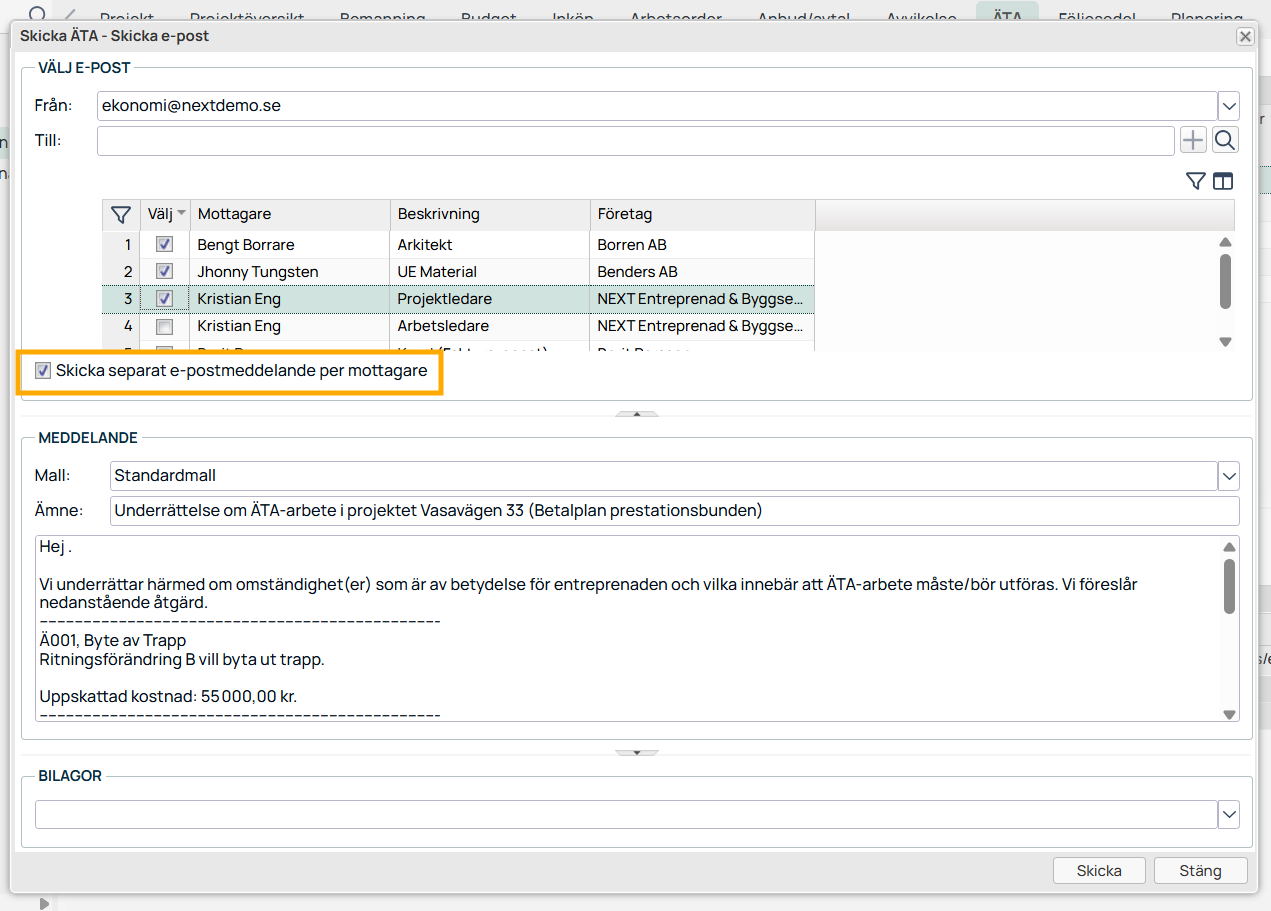
Task: Check Kristian Eng Arbetsledare checkbox
Action: click(165, 326)
